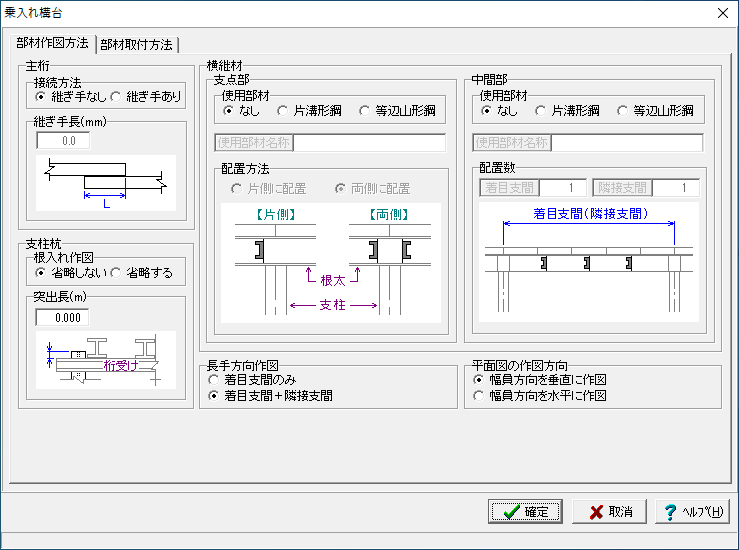Select 幅員方向を水平に作図

540,395
